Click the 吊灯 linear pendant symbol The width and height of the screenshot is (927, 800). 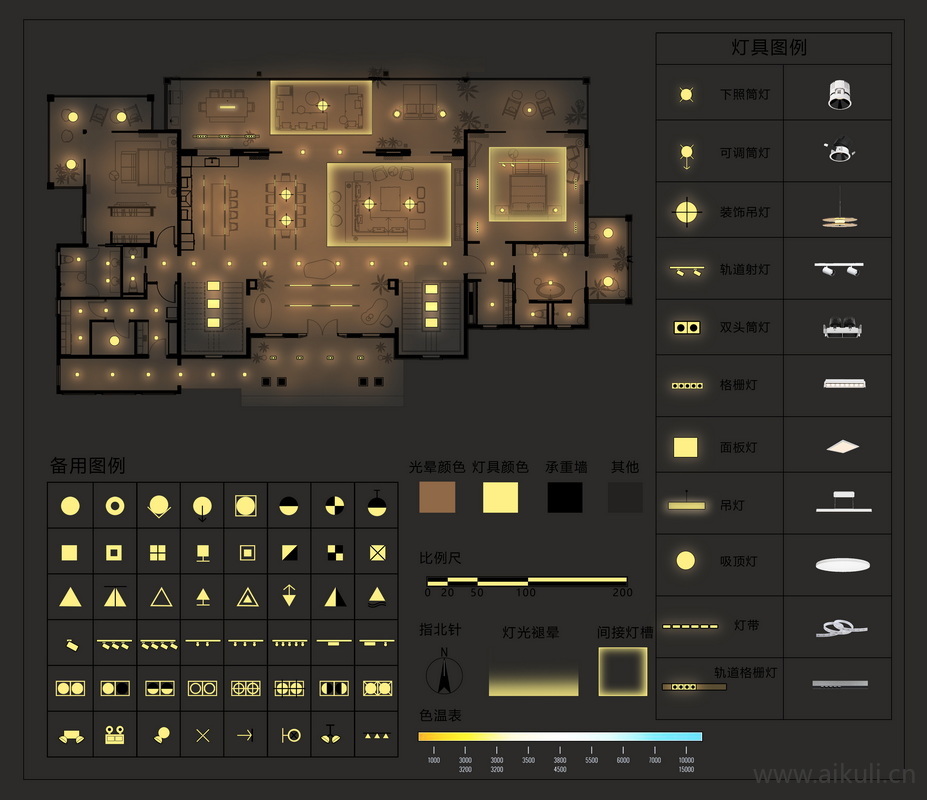(686, 502)
